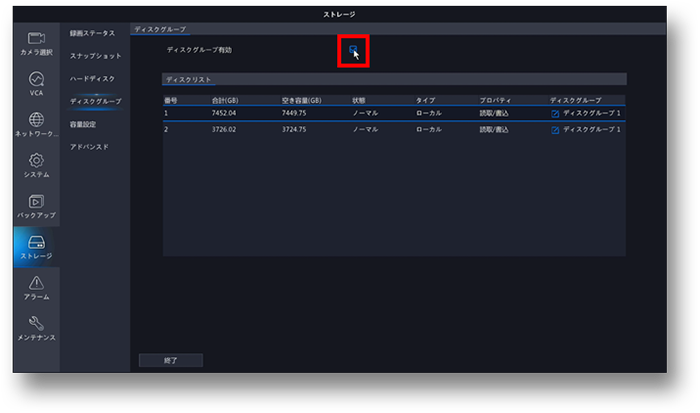
Task: Open メンテナンス wrench icon
Action: coord(36,325)
